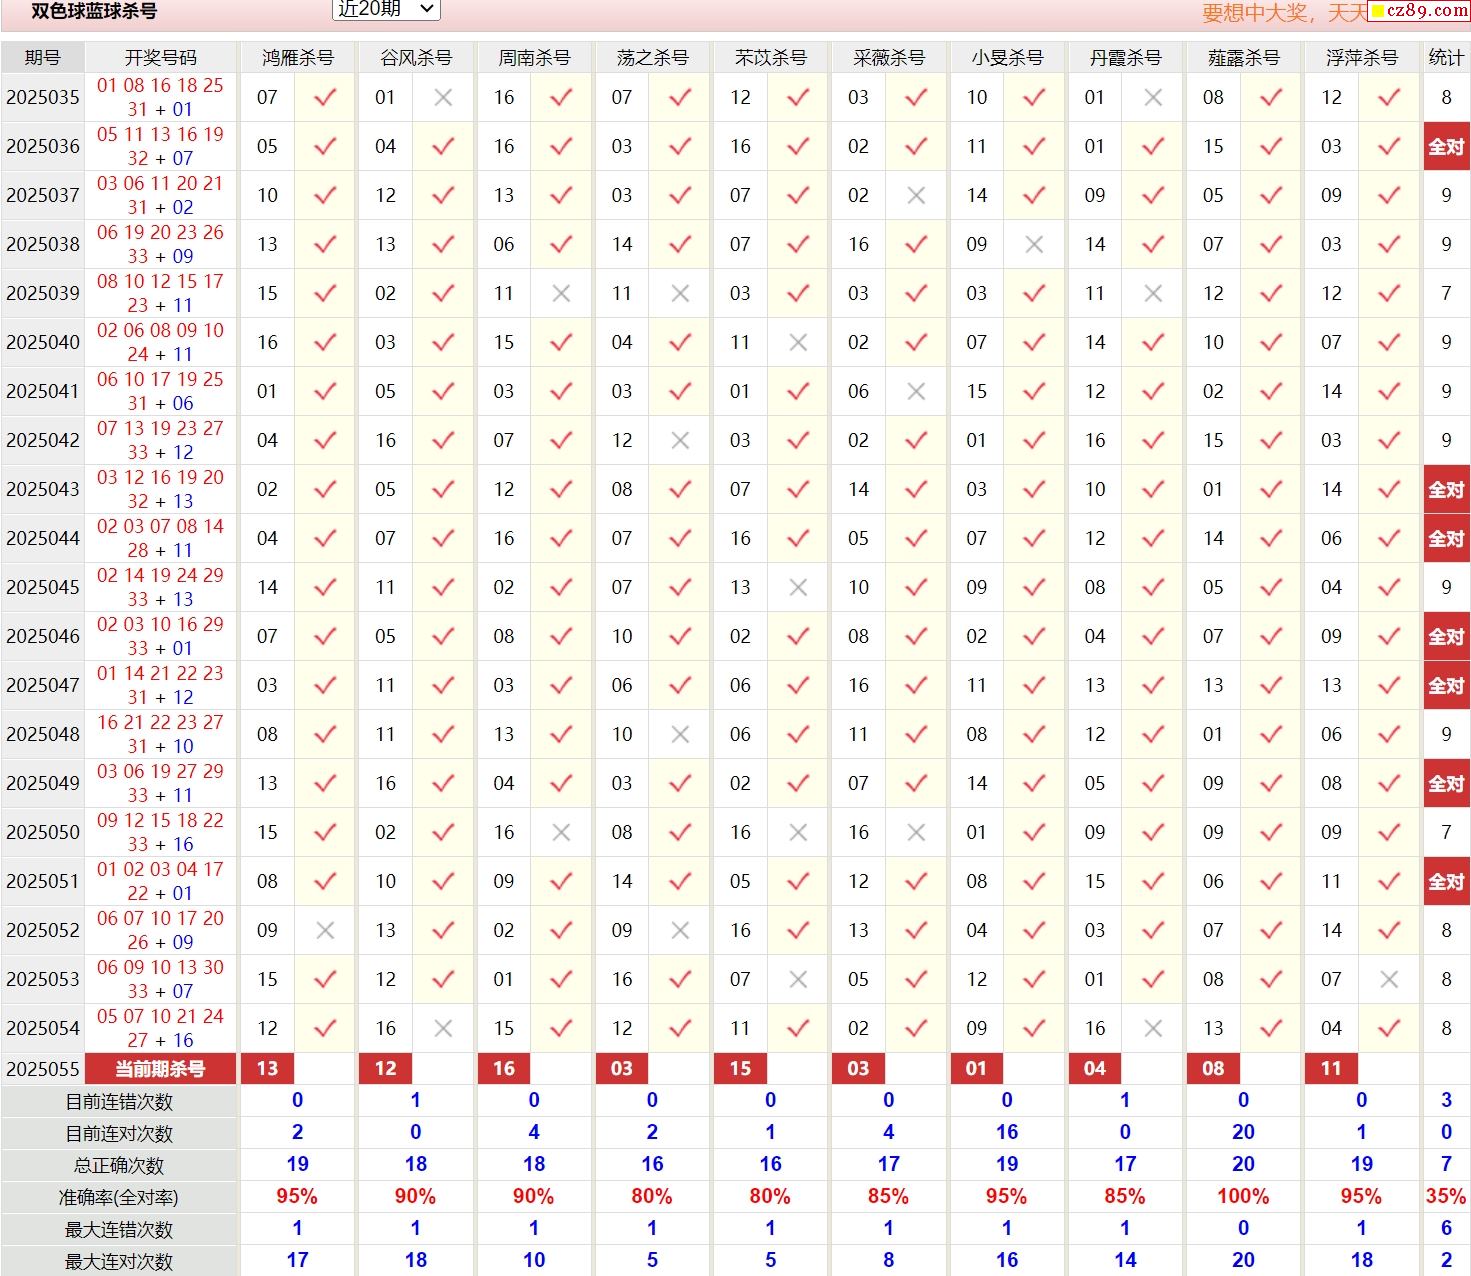Image resolution: width=1471 pixels, height=1276 pixels.
Task: Select period 2025035 row label
Action: (x=43, y=97)
